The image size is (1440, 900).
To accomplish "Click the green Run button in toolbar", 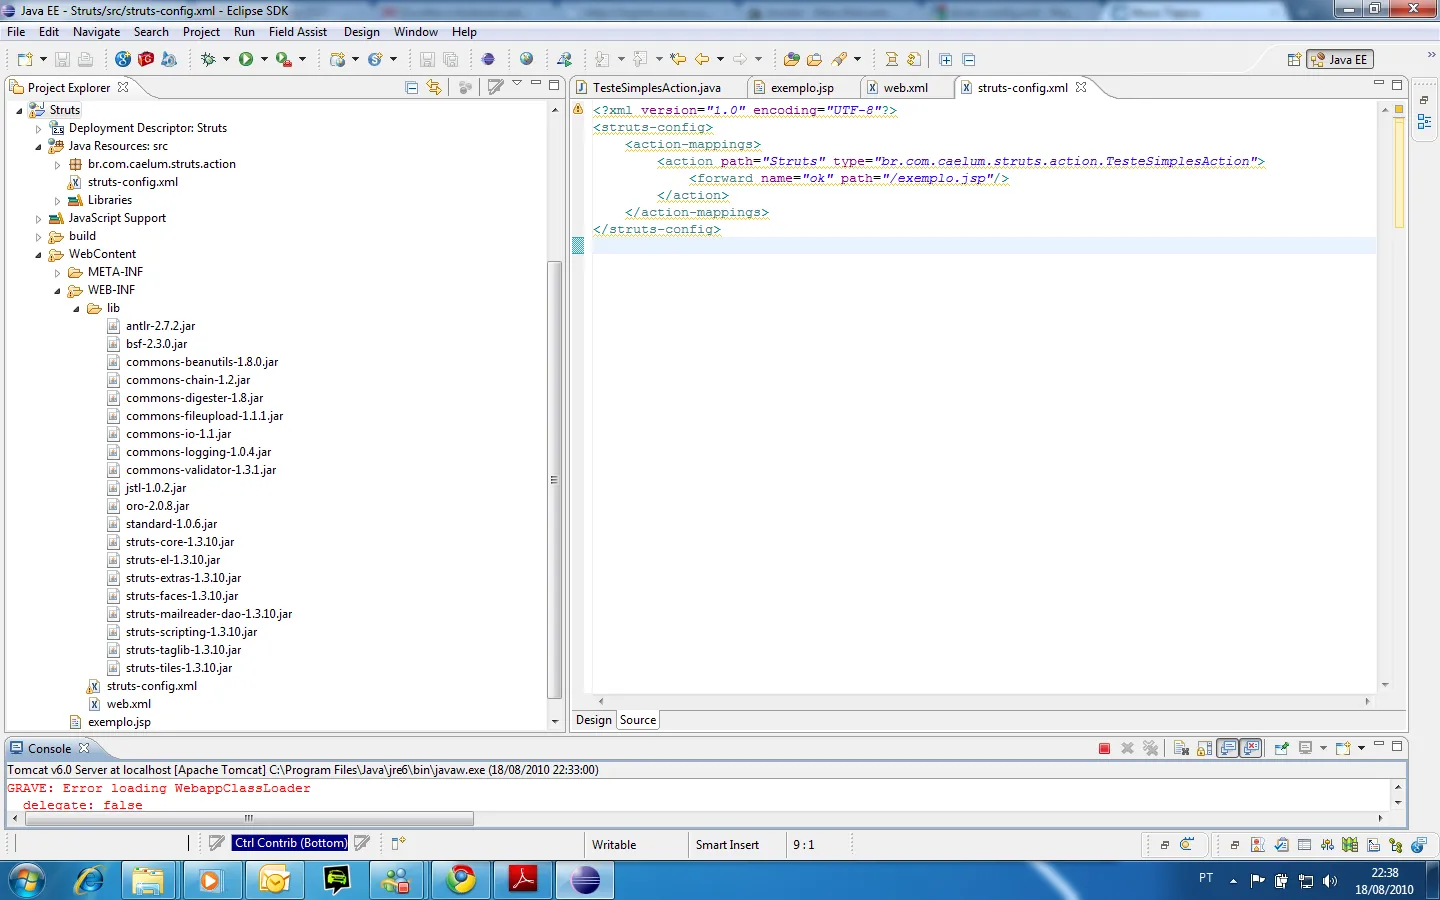I will [246, 60].
